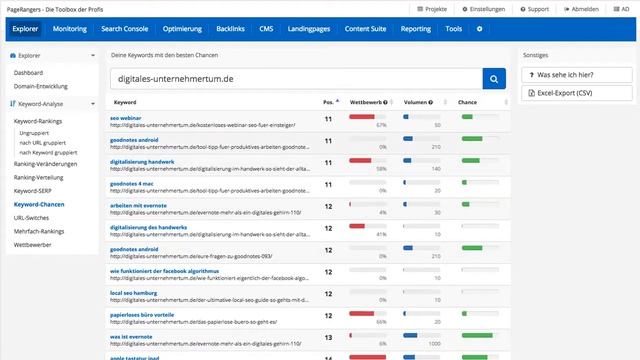The width and height of the screenshot is (640, 360).
Task: Open the Landingpages tab
Action: (x=309, y=29)
